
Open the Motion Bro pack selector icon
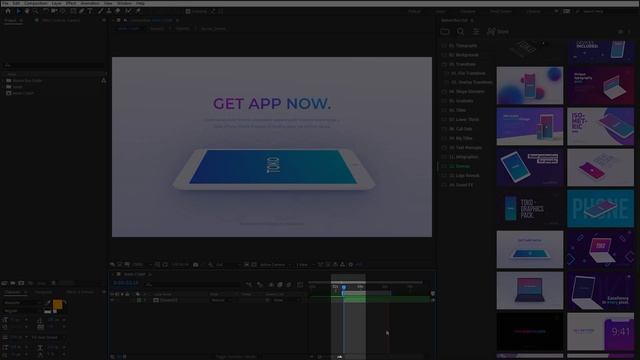(445, 31)
